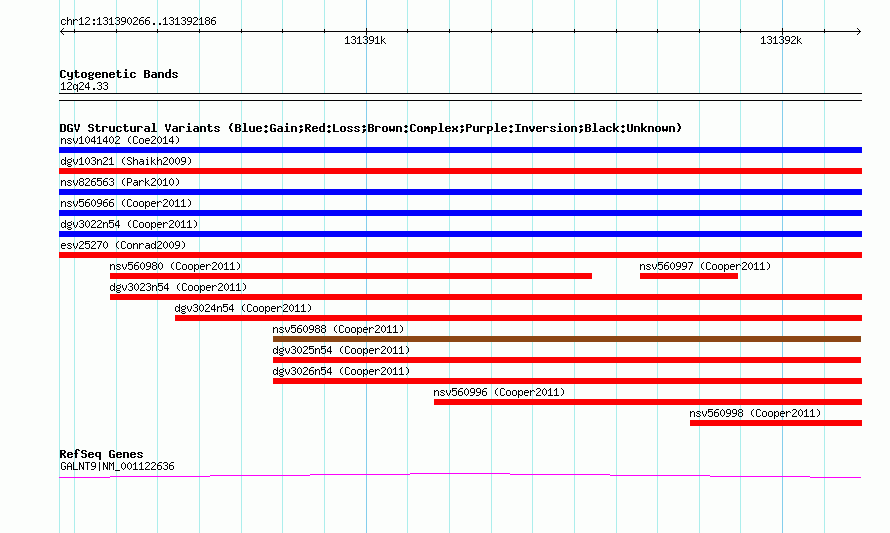
Task: Click the right arrow end of ruler
Action: tap(858, 31)
